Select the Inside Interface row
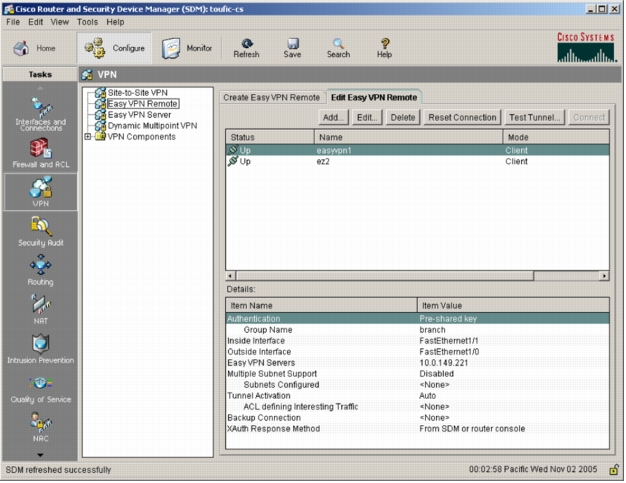 pos(417,341)
